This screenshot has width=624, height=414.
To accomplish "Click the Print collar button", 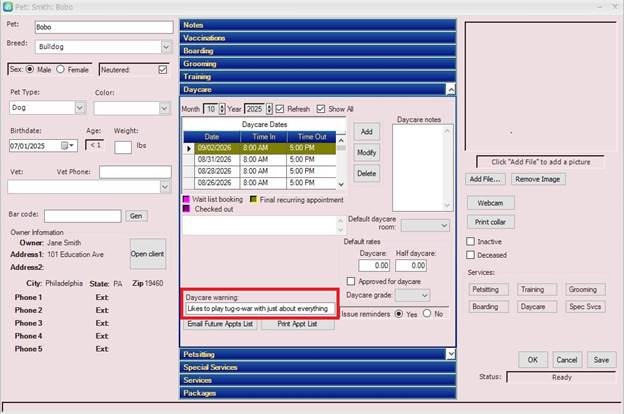I will point(490,221).
